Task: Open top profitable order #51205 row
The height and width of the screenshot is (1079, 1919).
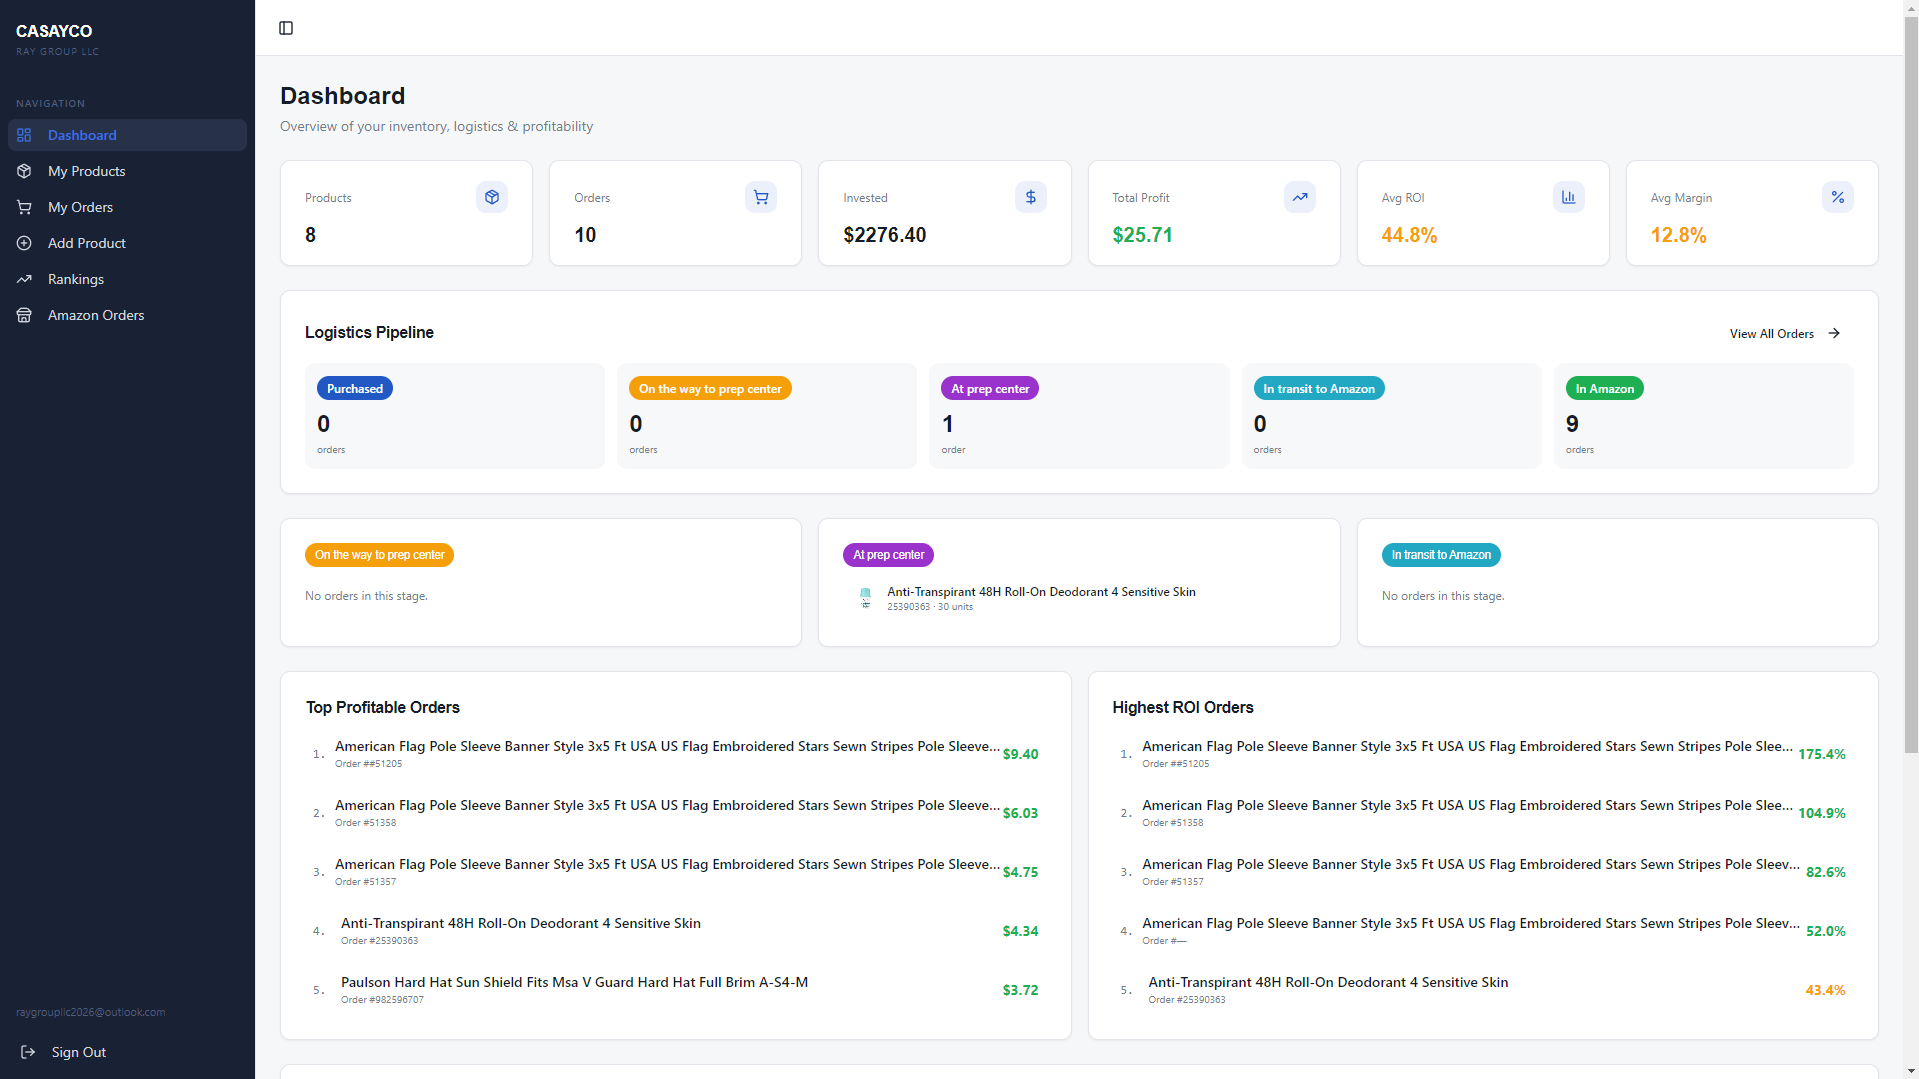Action: tap(676, 754)
